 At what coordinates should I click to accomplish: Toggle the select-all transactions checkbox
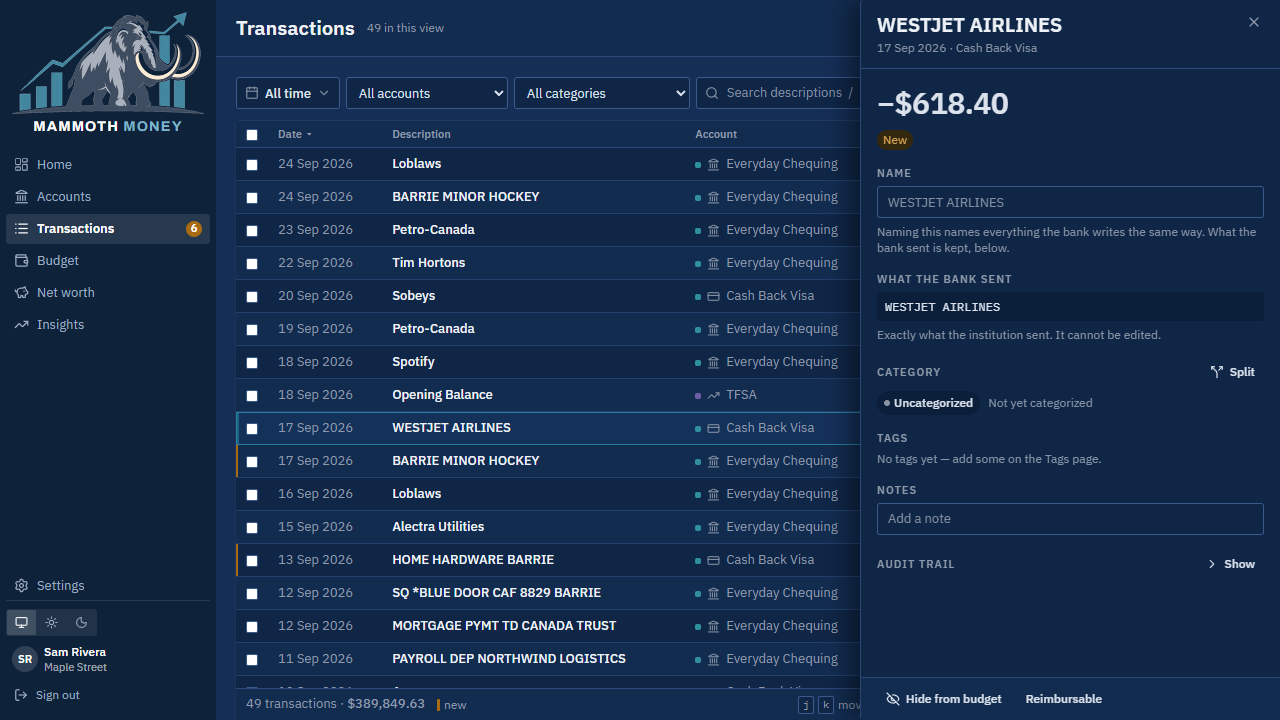pyautogui.click(x=252, y=135)
